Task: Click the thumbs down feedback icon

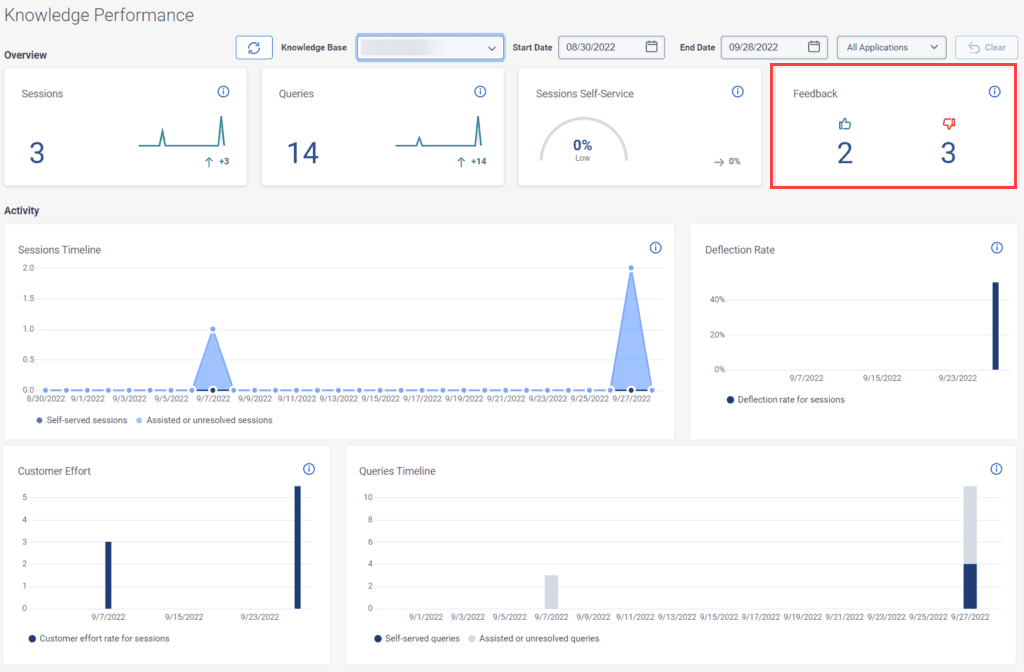Action: coord(948,124)
